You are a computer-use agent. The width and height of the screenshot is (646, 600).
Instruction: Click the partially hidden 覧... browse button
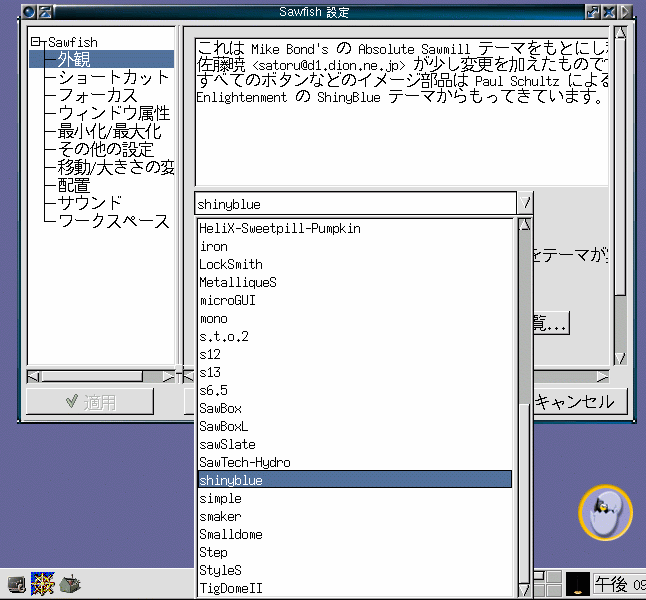pos(551,323)
